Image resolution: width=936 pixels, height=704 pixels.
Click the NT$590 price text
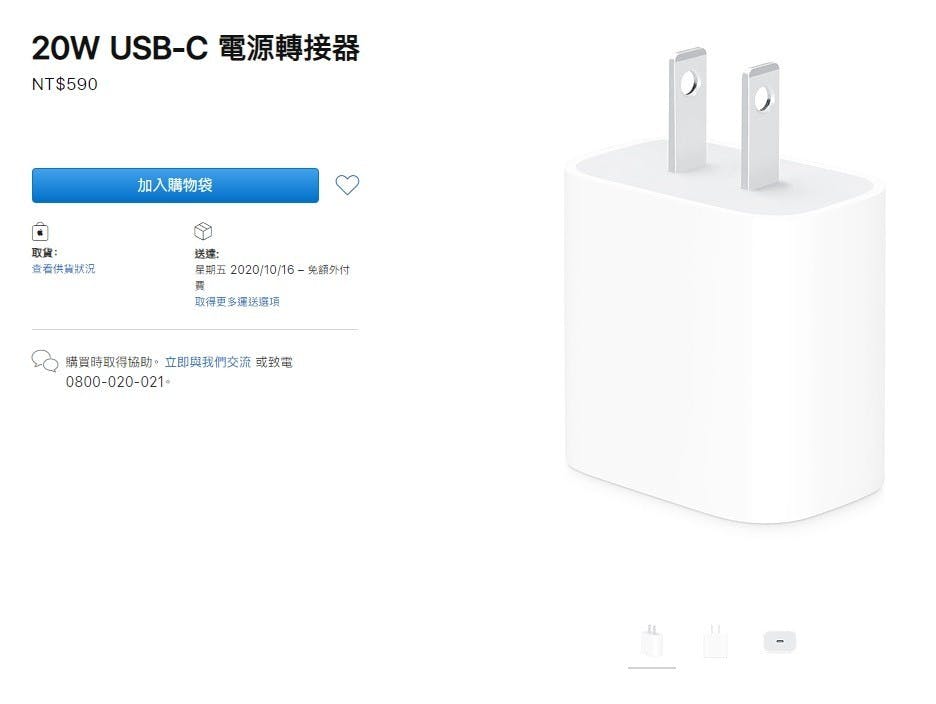click(64, 84)
